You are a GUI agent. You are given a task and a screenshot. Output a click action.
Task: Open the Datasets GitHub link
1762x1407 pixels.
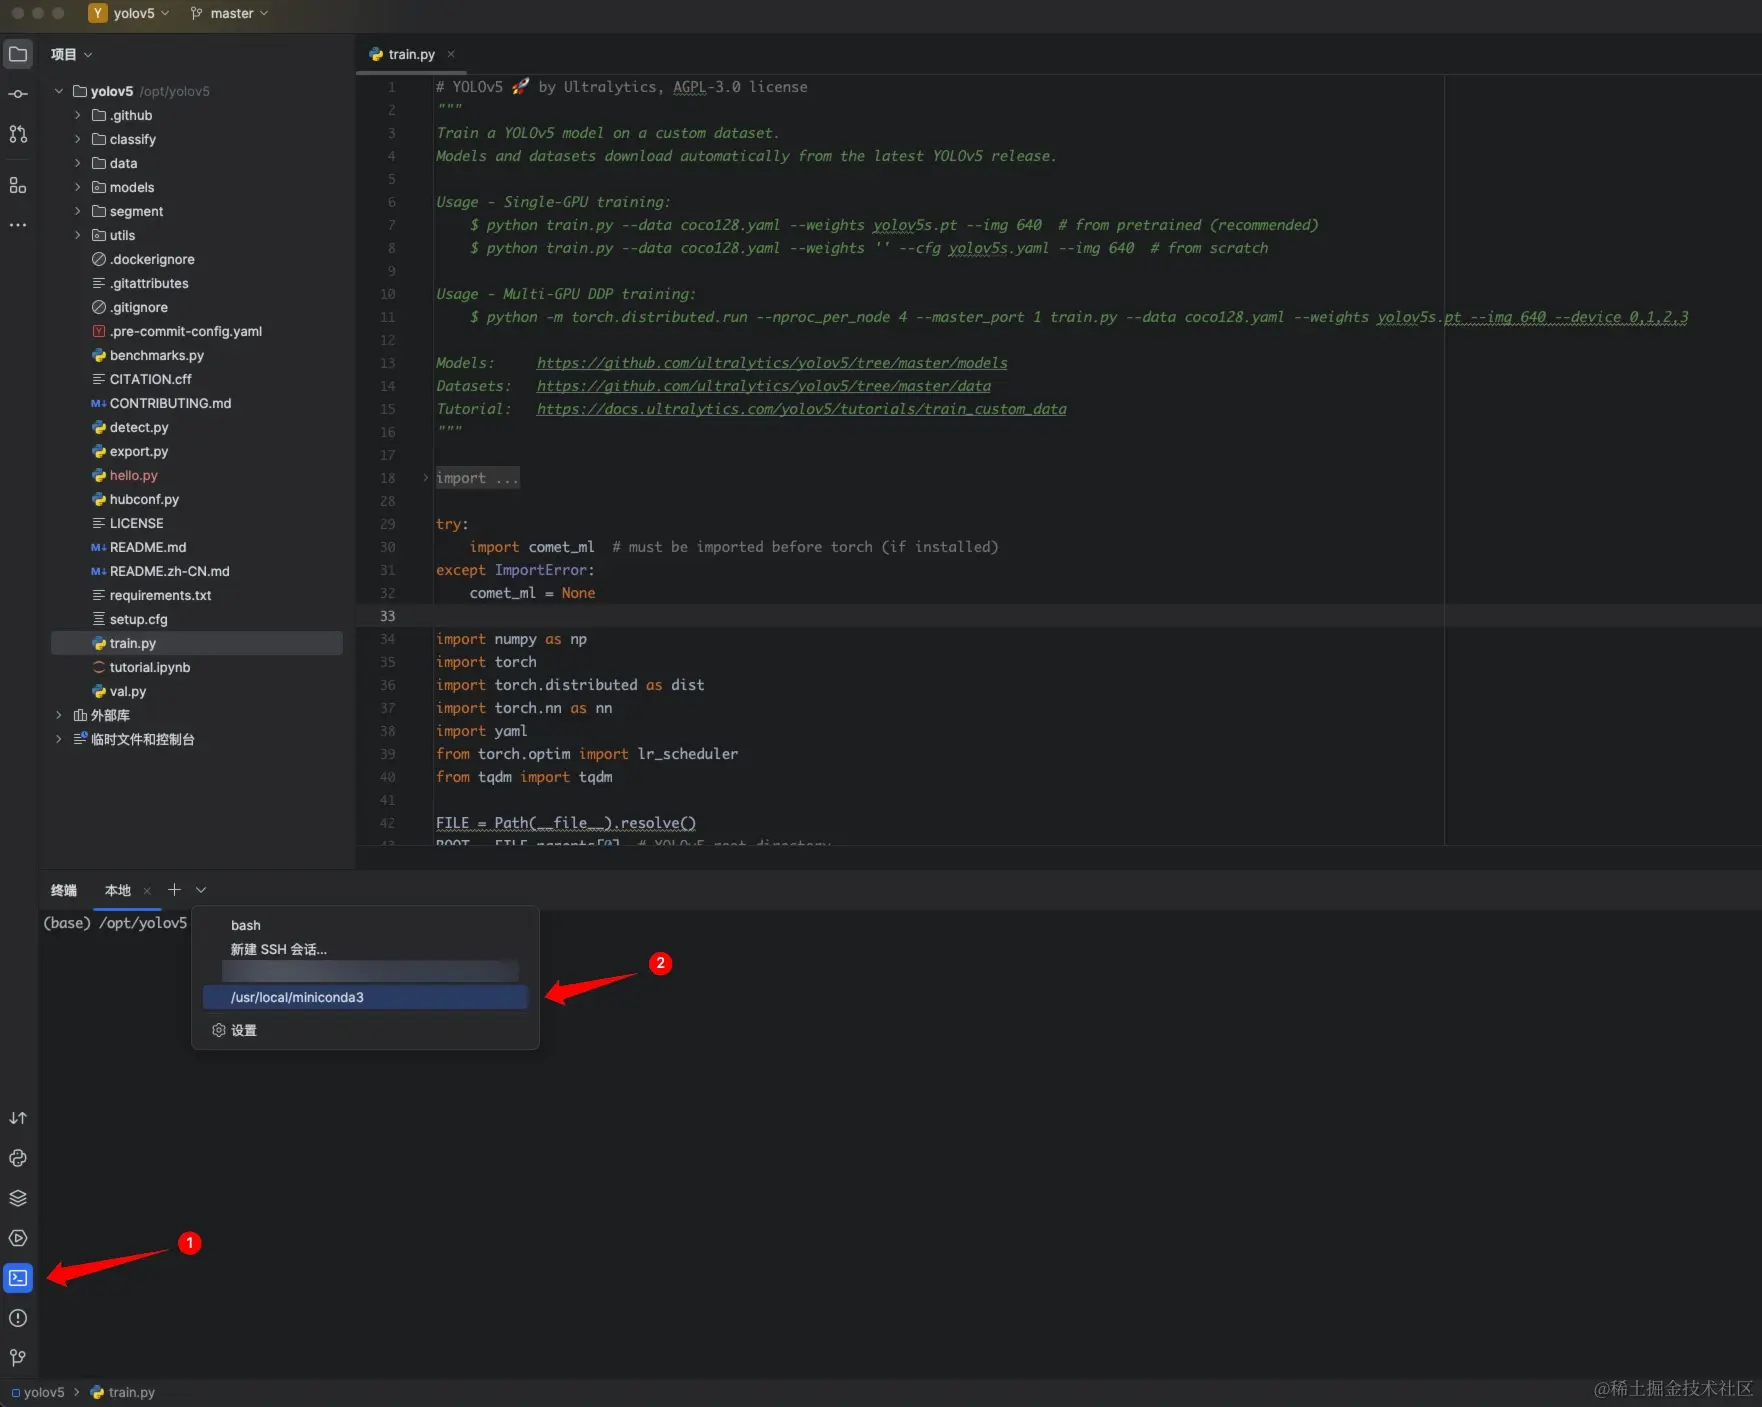764,386
